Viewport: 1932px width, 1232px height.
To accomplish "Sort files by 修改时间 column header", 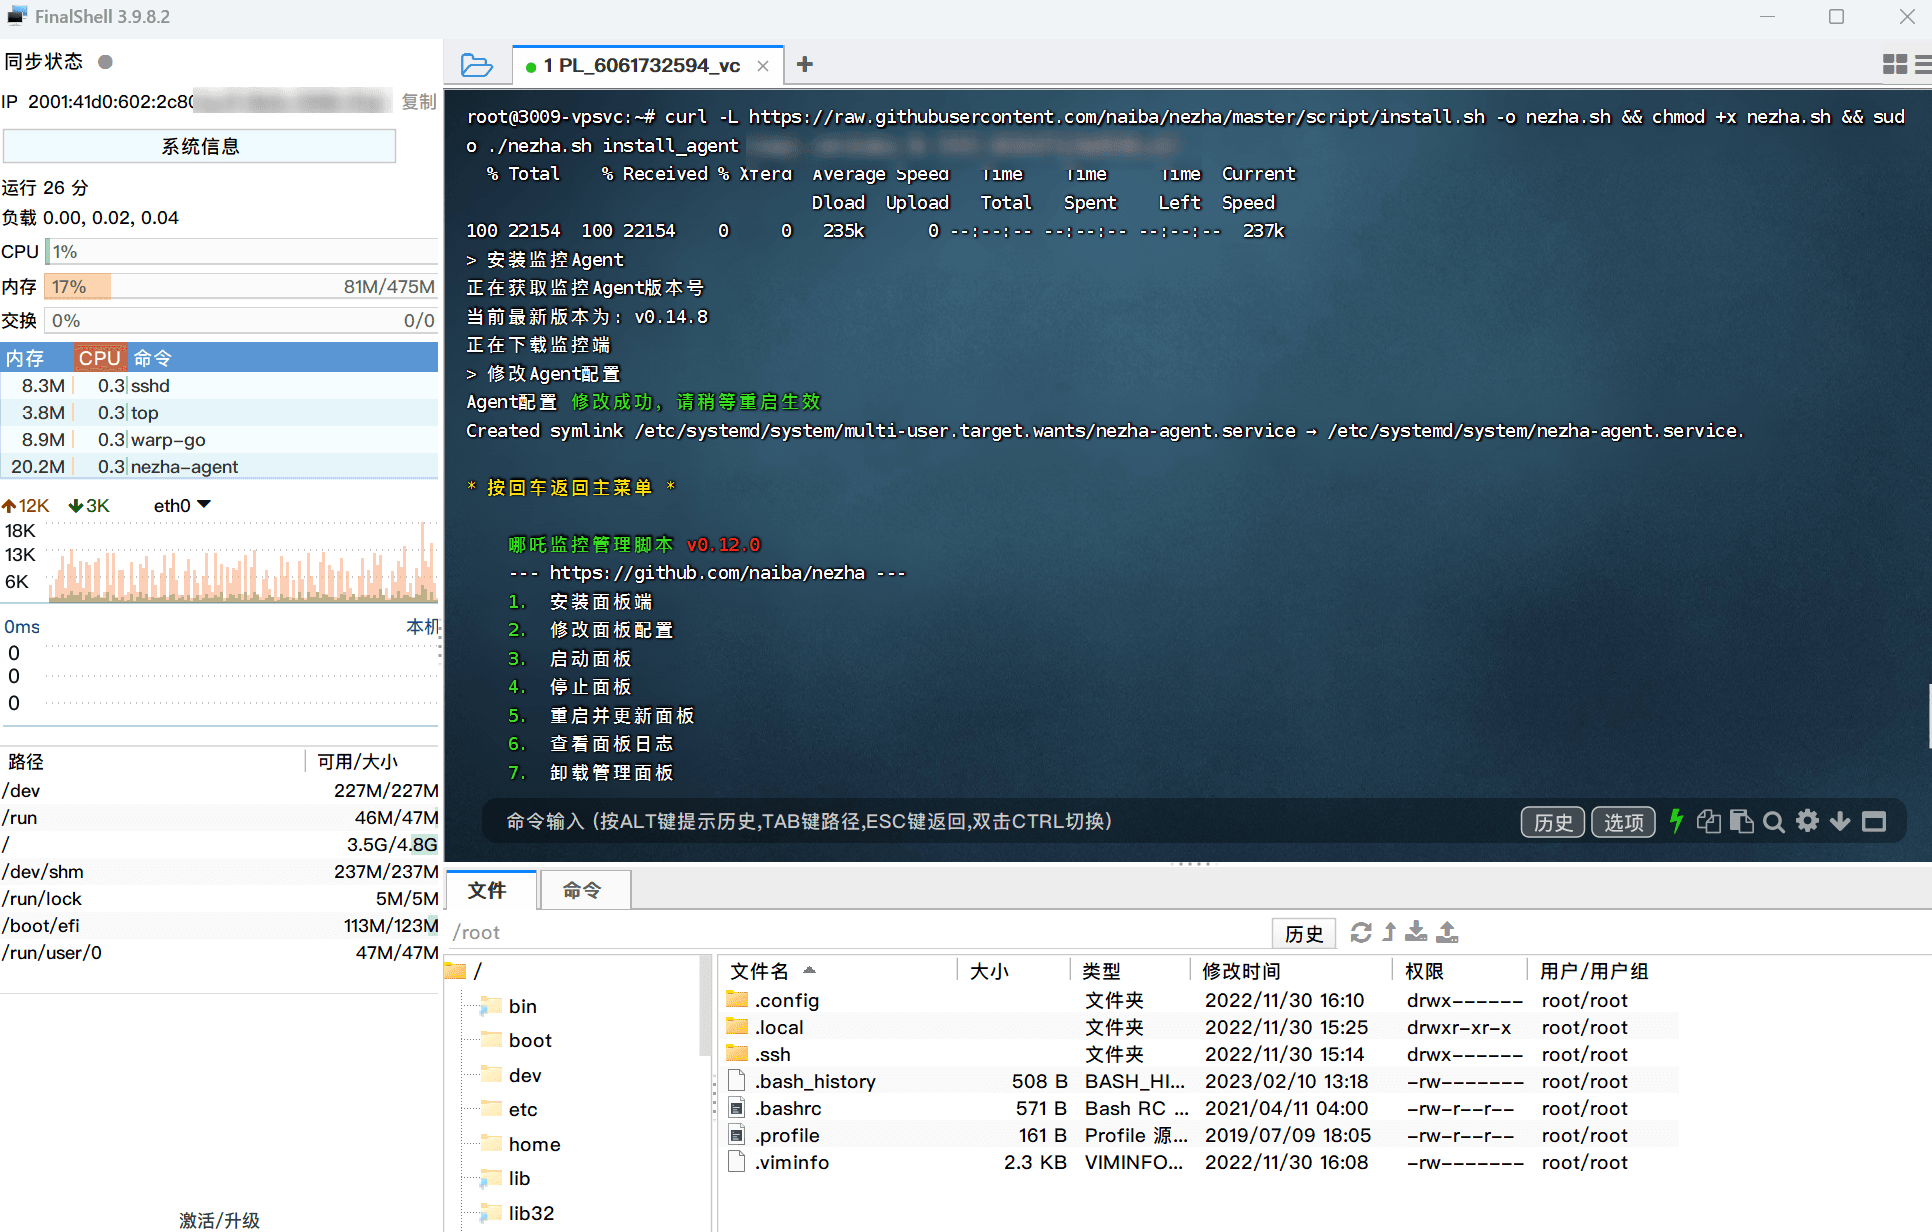I will point(1290,971).
